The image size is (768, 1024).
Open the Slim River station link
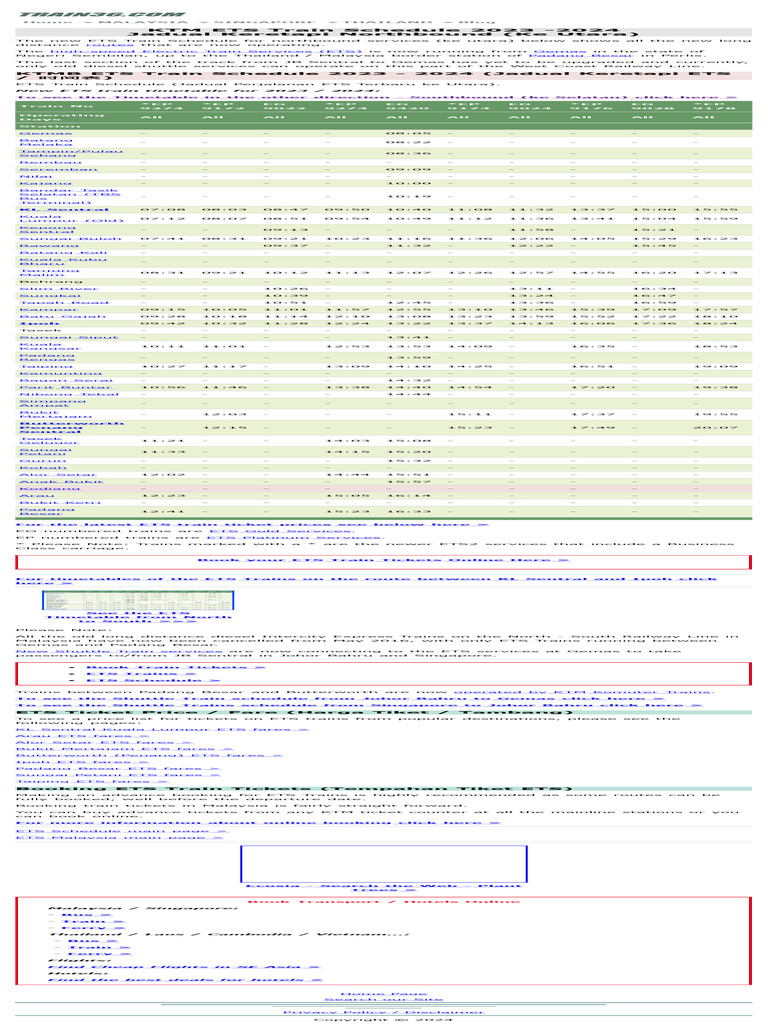(59, 288)
